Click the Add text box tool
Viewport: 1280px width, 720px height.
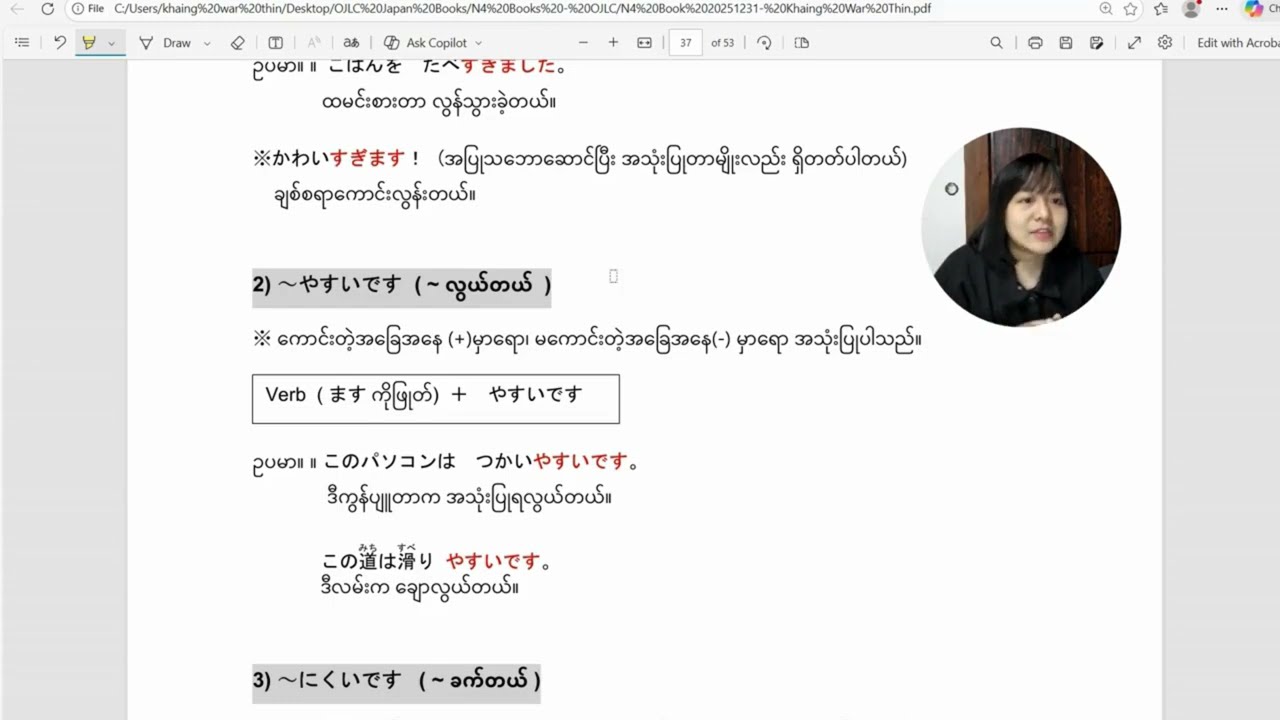tap(276, 43)
